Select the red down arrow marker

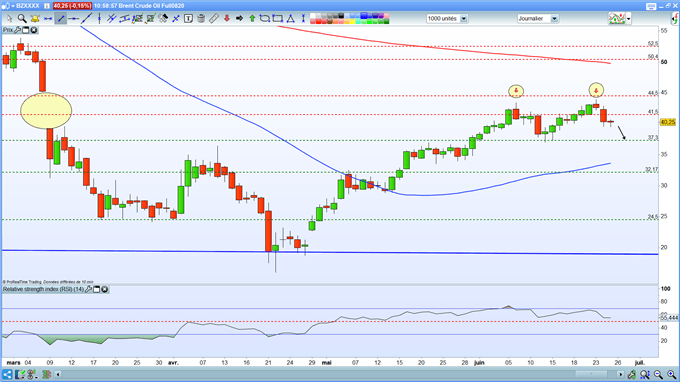pyautogui.click(x=226, y=18)
